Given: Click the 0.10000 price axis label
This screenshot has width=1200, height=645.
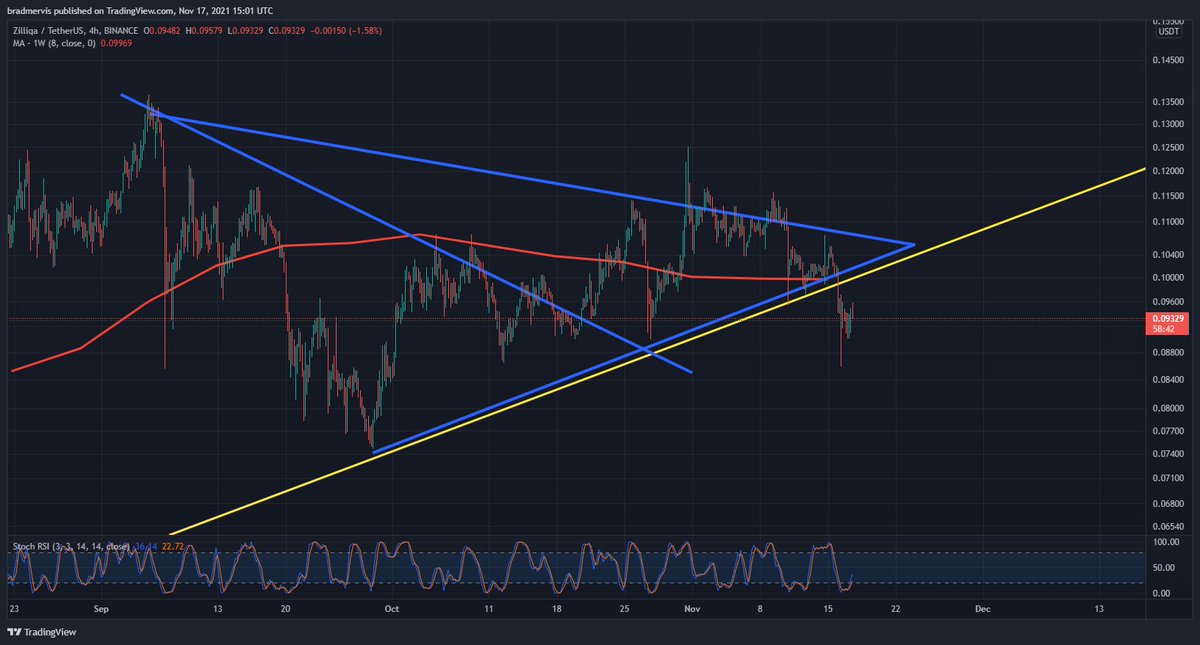Looking at the screenshot, I should click(1168, 278).
